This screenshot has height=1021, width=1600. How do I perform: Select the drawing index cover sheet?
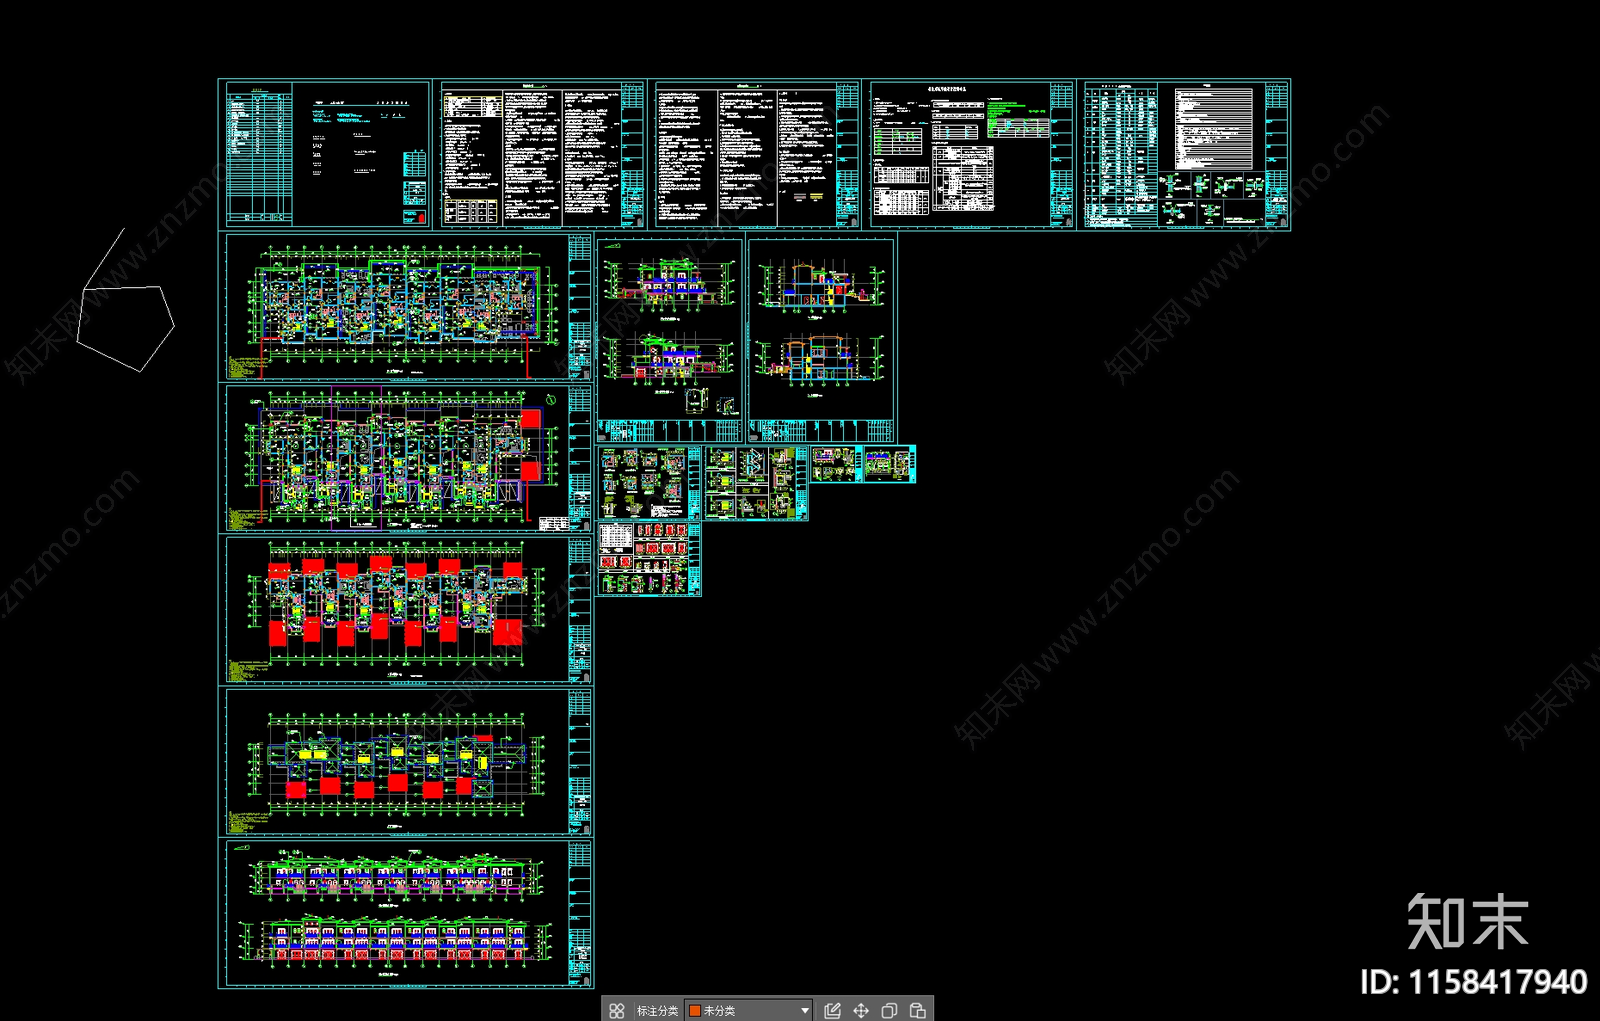coord(325,154)
